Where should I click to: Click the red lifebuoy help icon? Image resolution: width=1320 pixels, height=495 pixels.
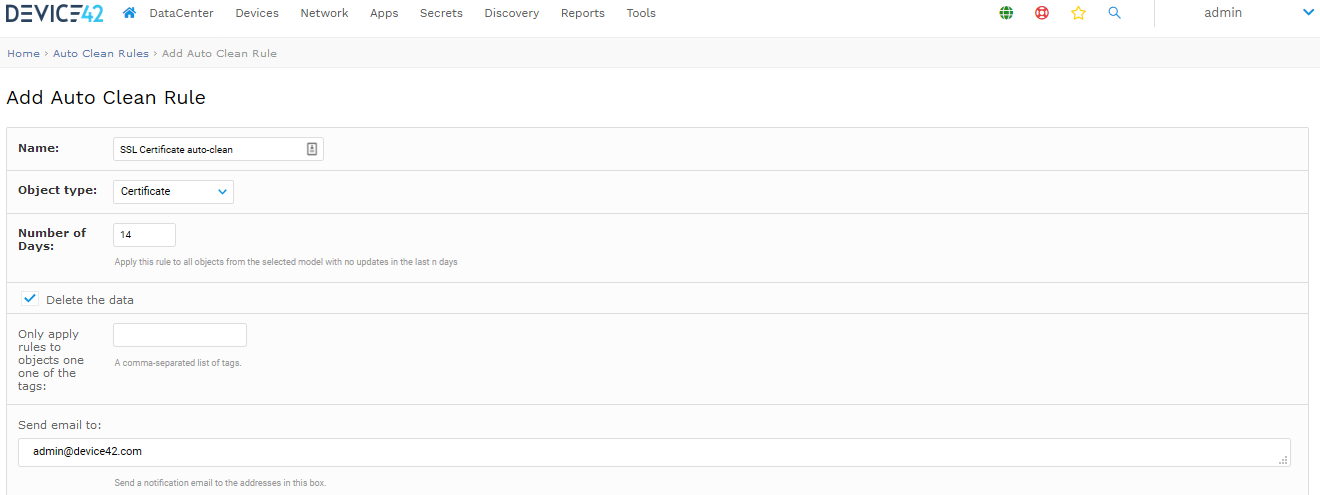[1042, 13]
